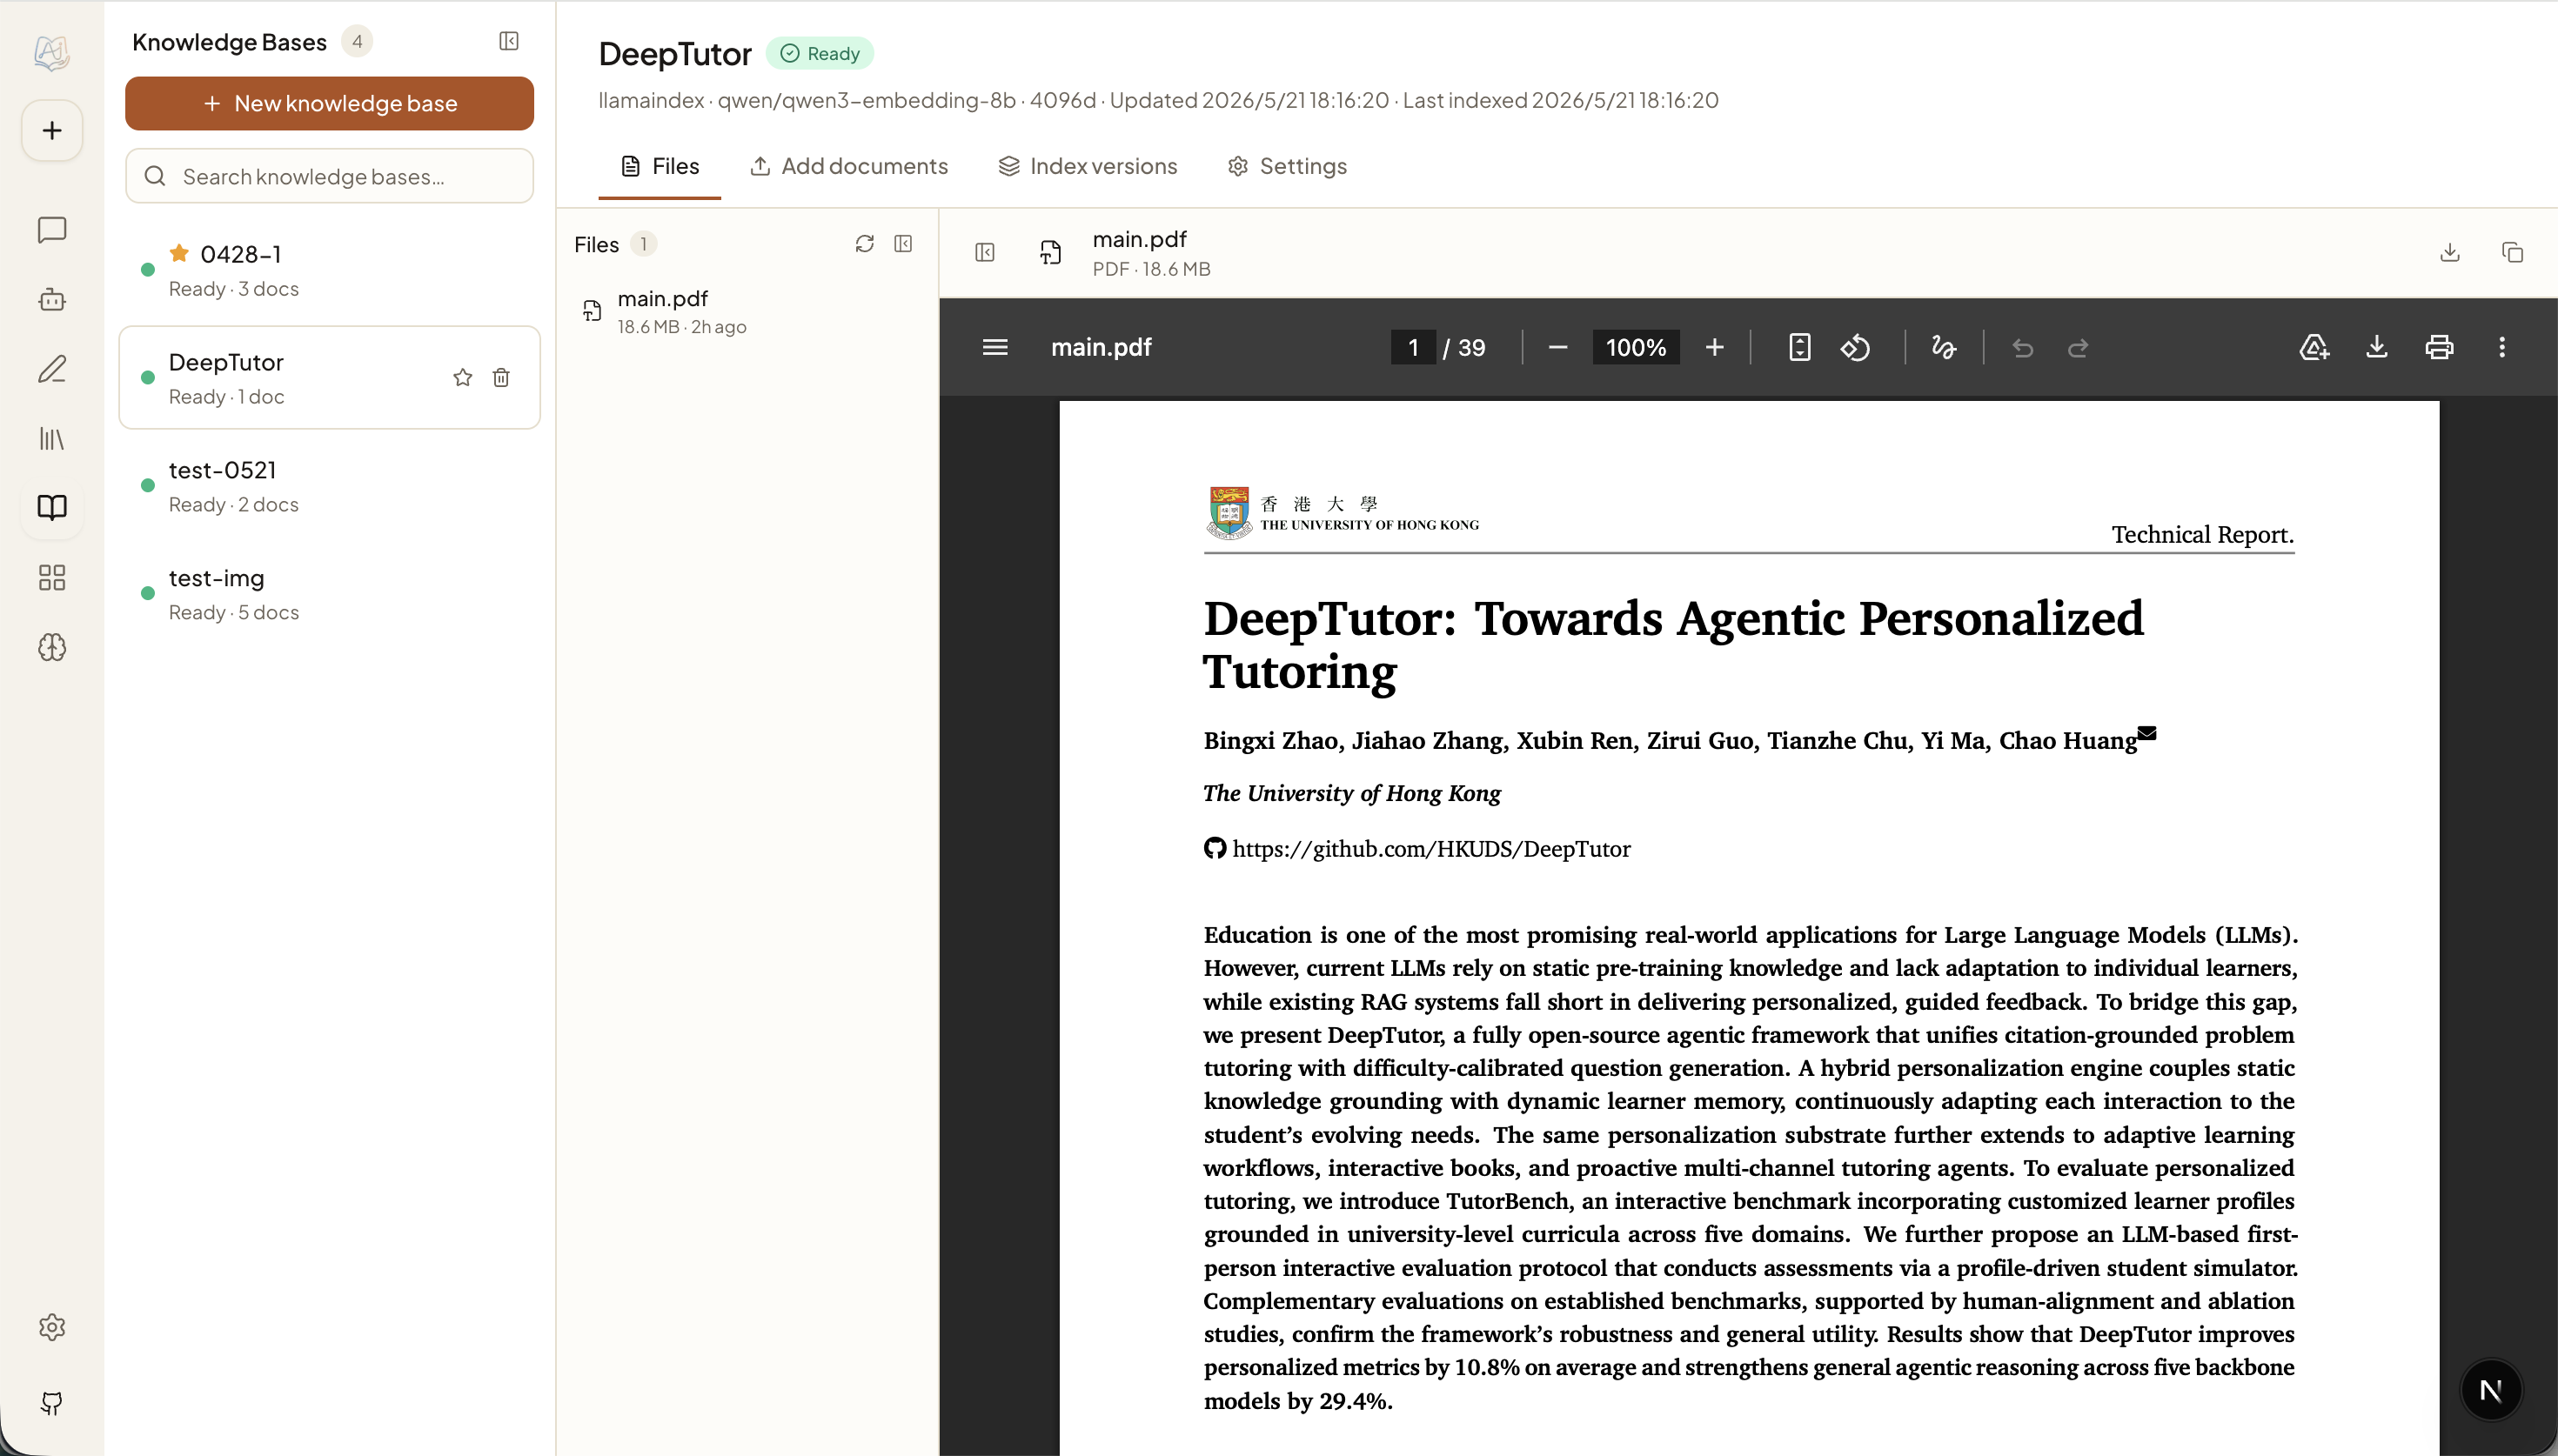
Task: Open the open-book knowledge sidebar icon
Action: (52, 507)
